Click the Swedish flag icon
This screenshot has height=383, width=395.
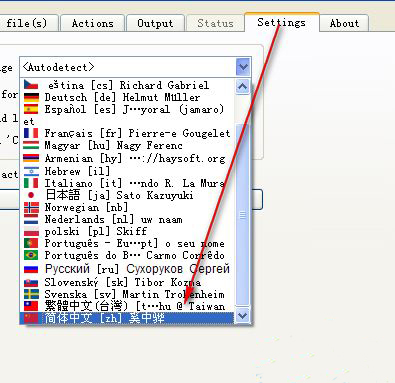coord(31,294)
